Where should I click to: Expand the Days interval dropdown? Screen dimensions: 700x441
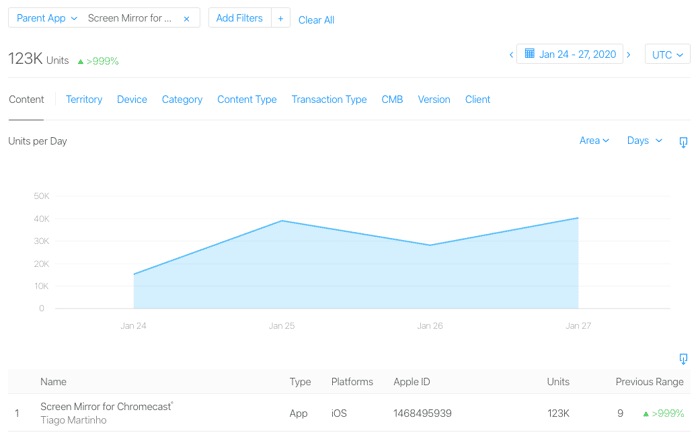[x=645, y=141]
